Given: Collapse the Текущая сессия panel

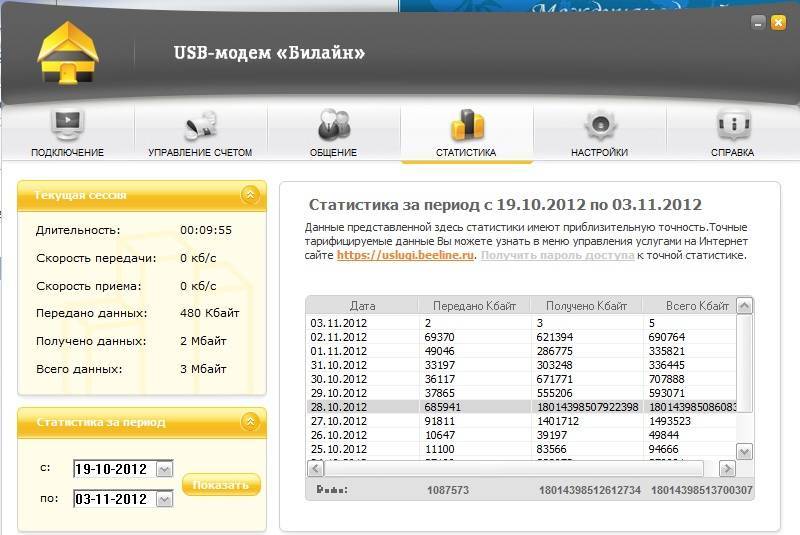Looking at the screenshot, I should click(250, 195).
